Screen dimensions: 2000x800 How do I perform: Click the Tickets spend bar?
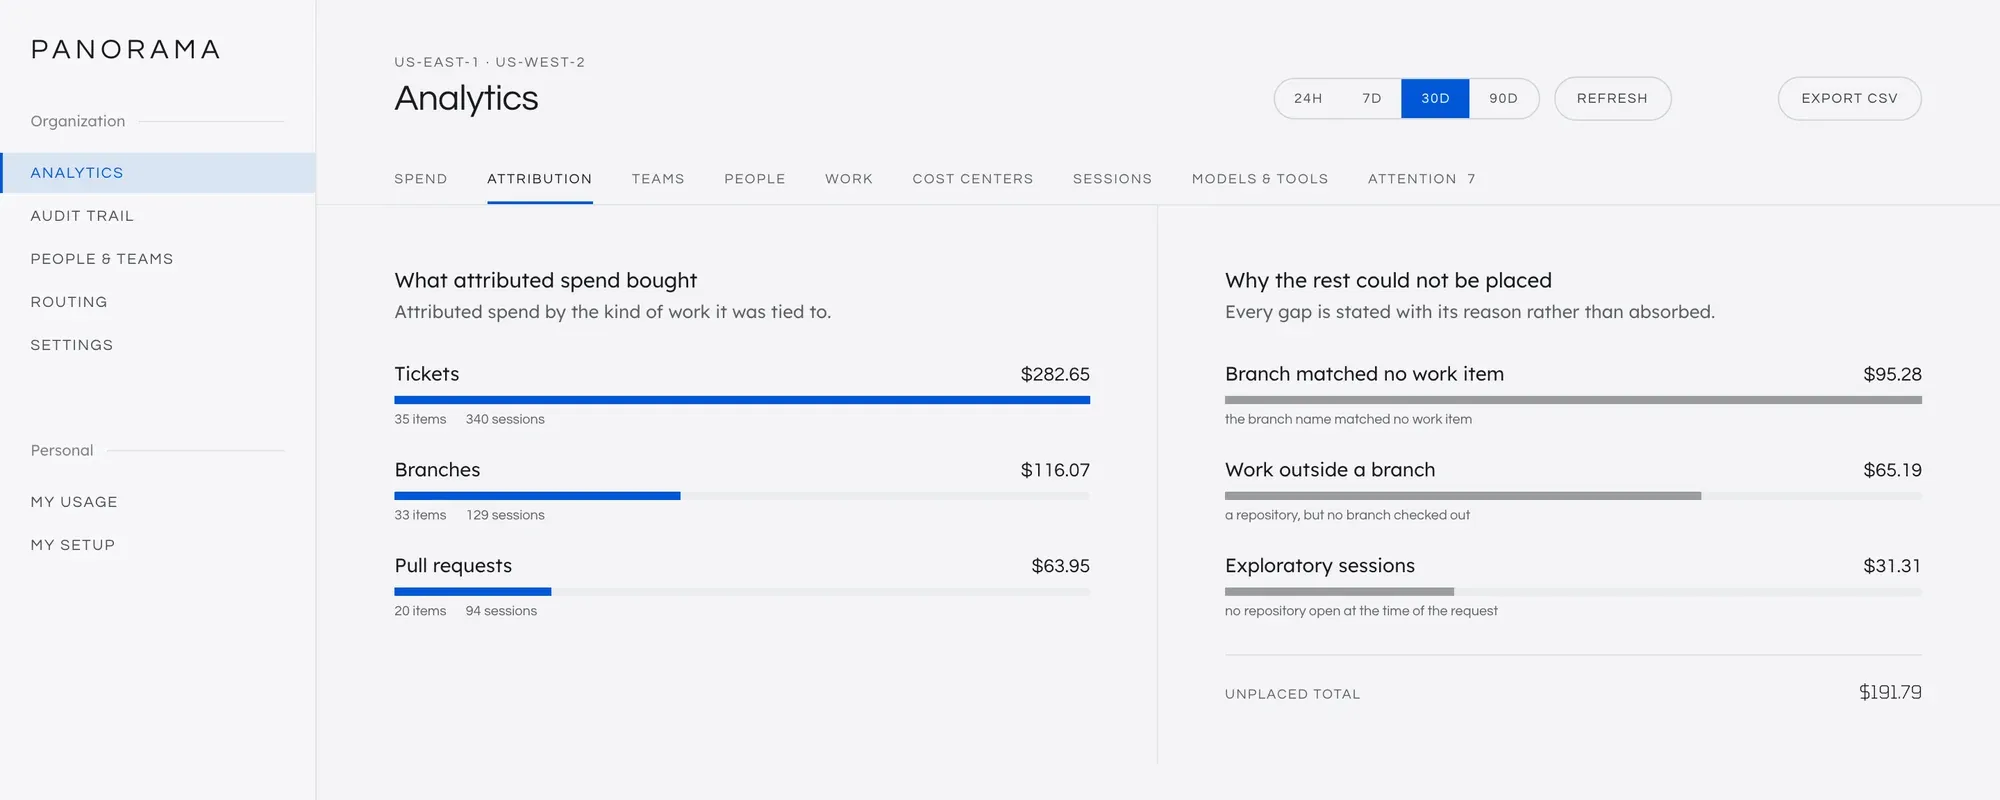pyautogui.click(x=742, y=400)
